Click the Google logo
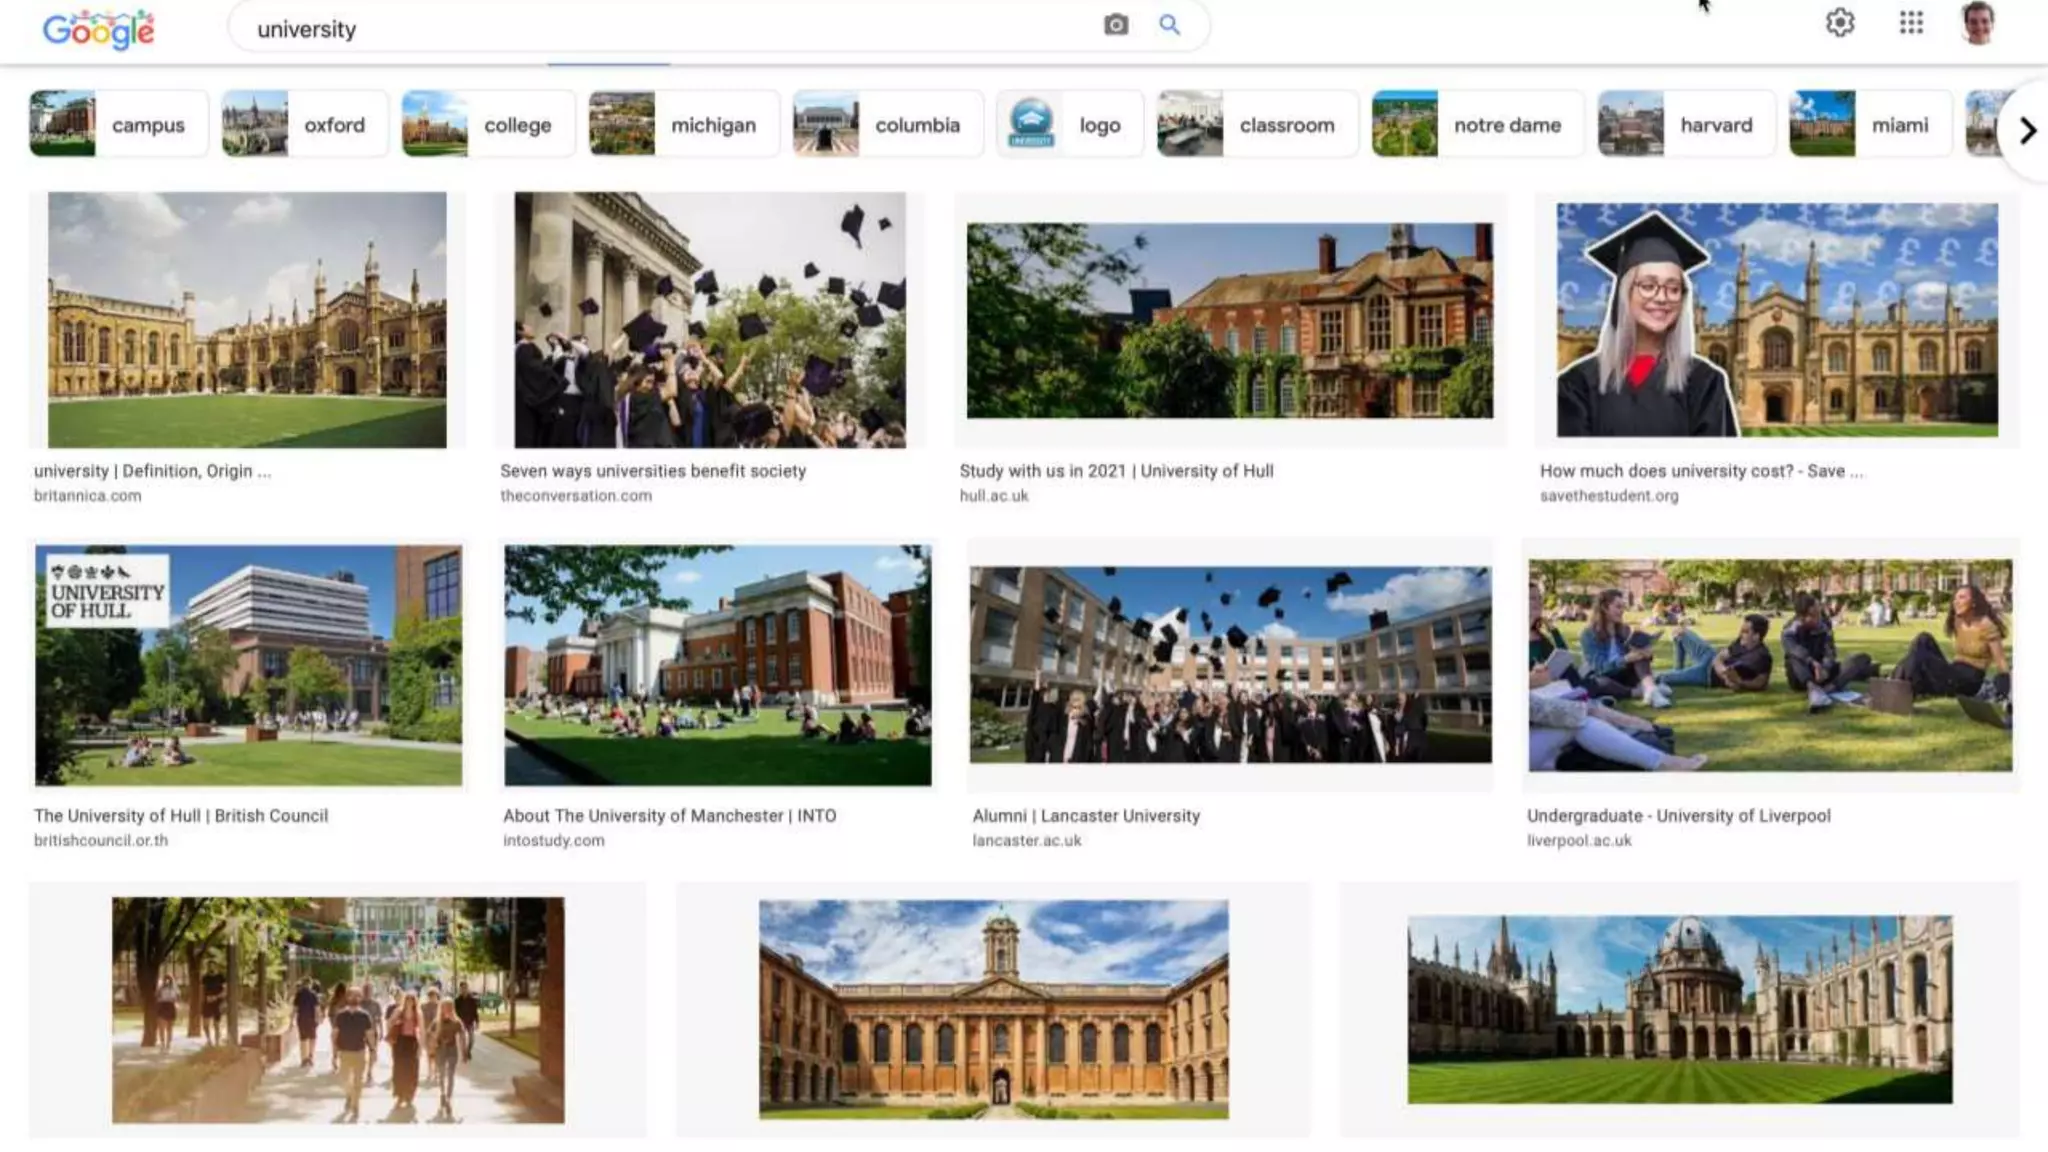 tap(98, 28)
